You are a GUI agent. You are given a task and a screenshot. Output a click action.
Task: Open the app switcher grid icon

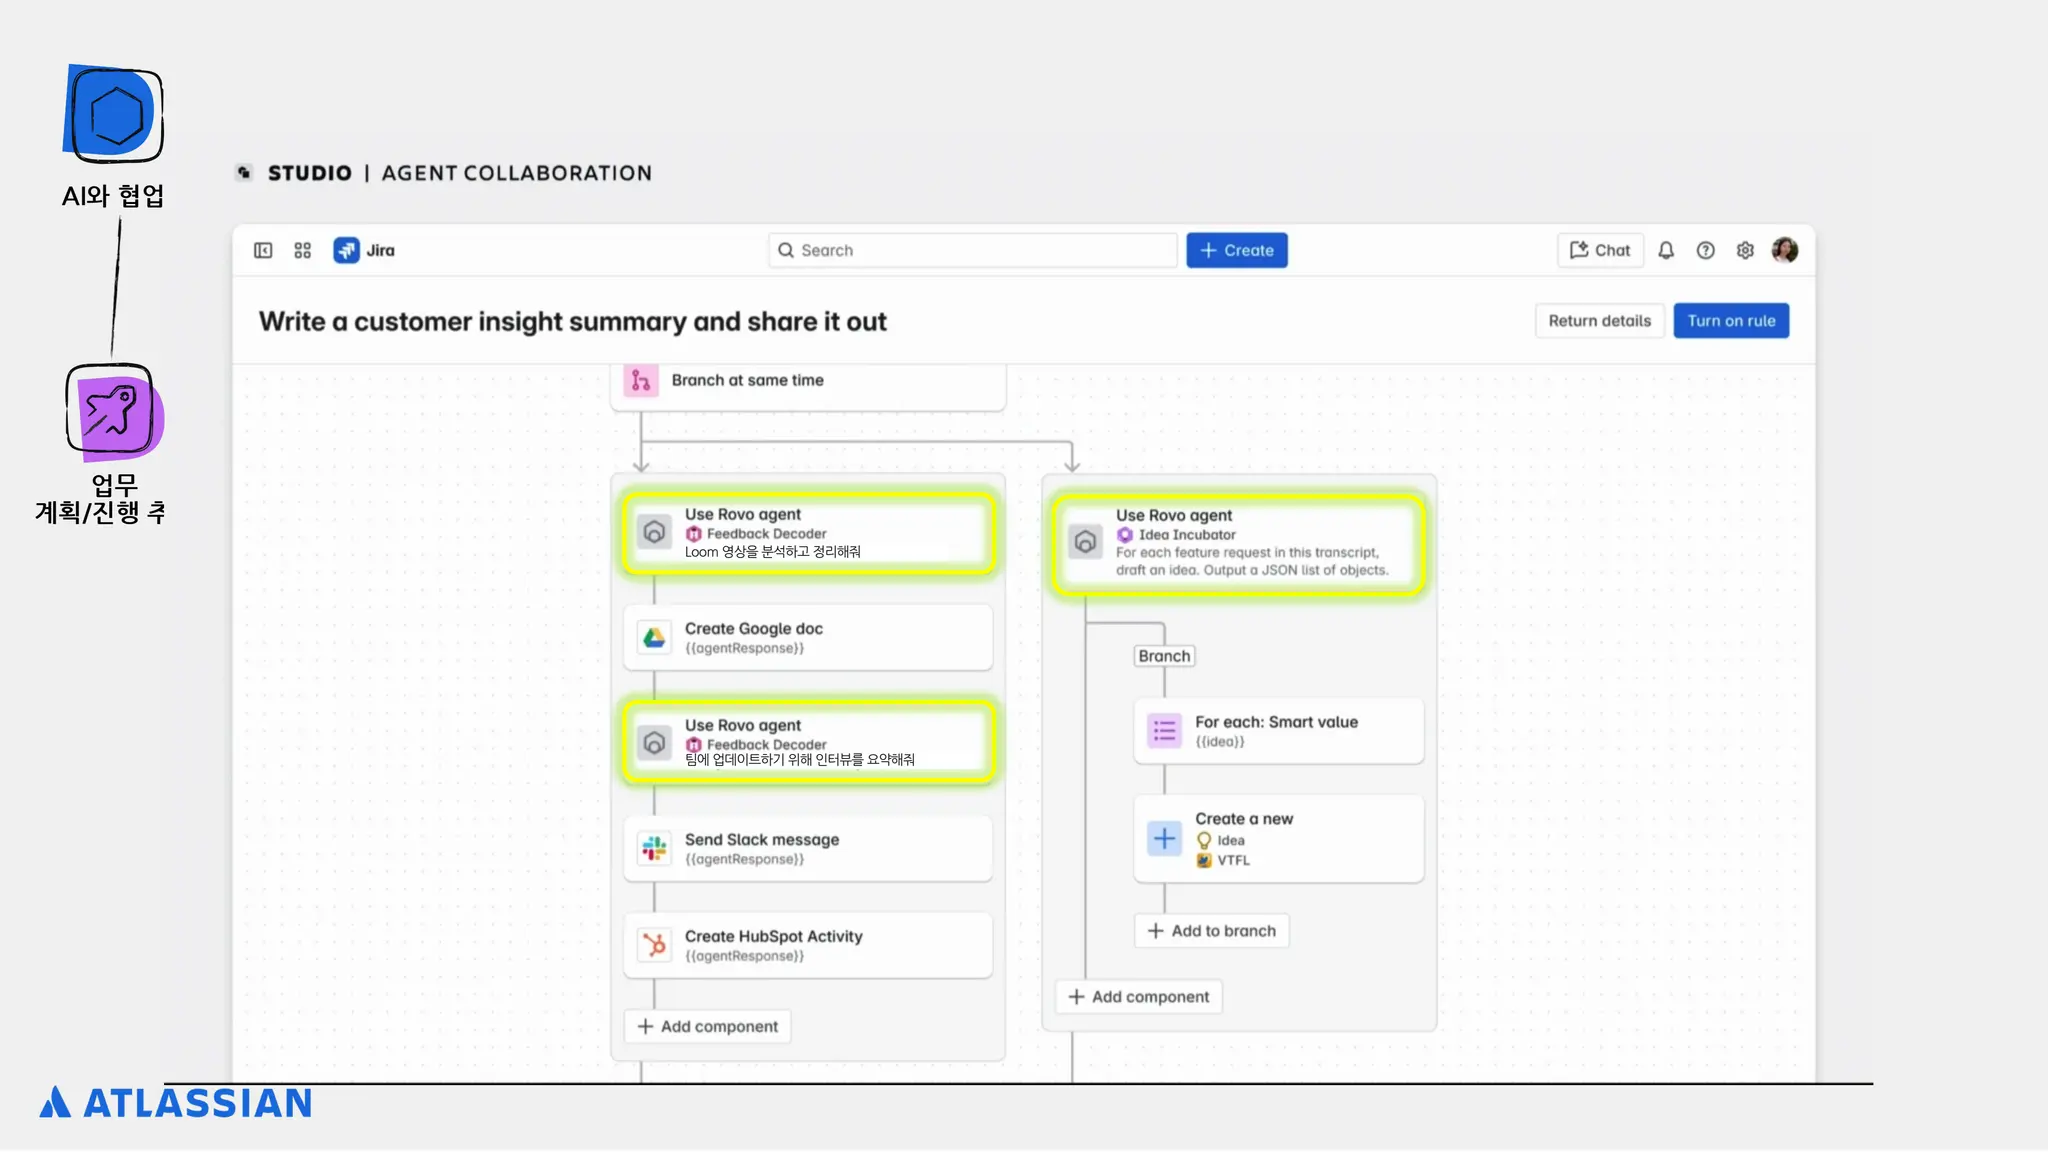click(303, 250)
